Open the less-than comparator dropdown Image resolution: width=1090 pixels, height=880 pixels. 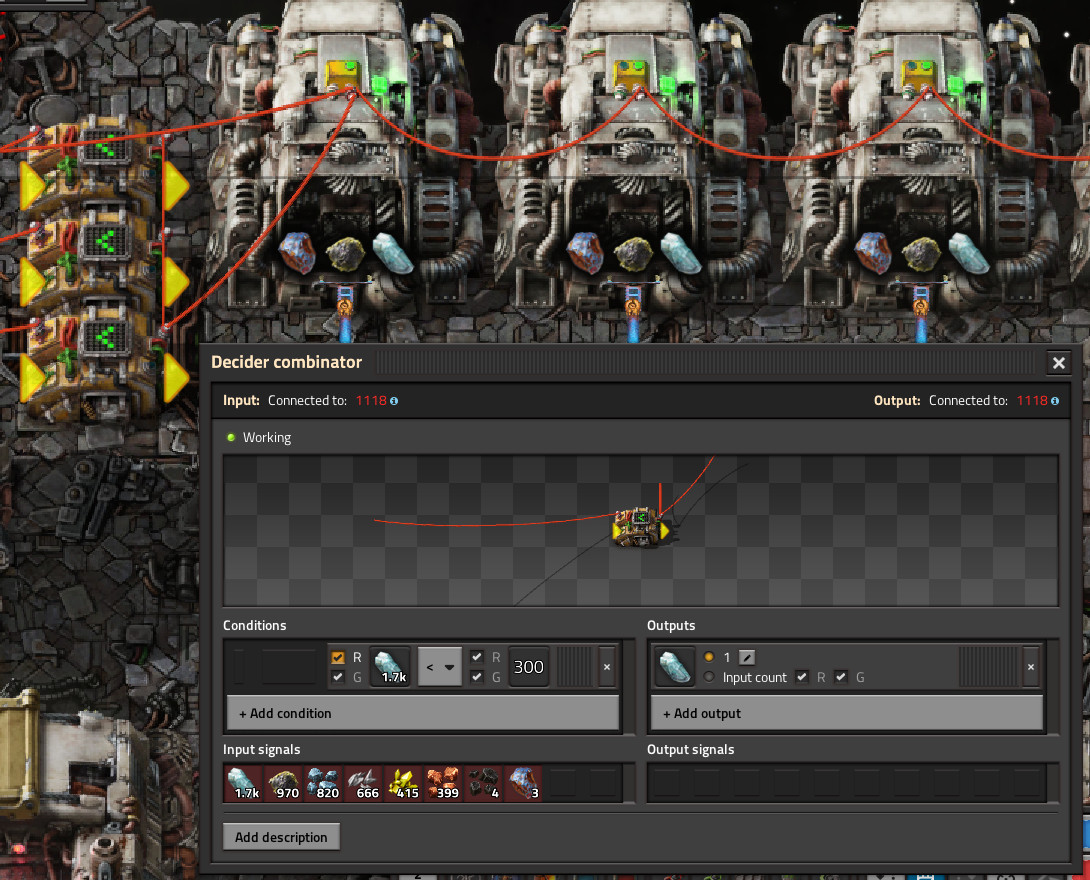click(x=440, y=667)
